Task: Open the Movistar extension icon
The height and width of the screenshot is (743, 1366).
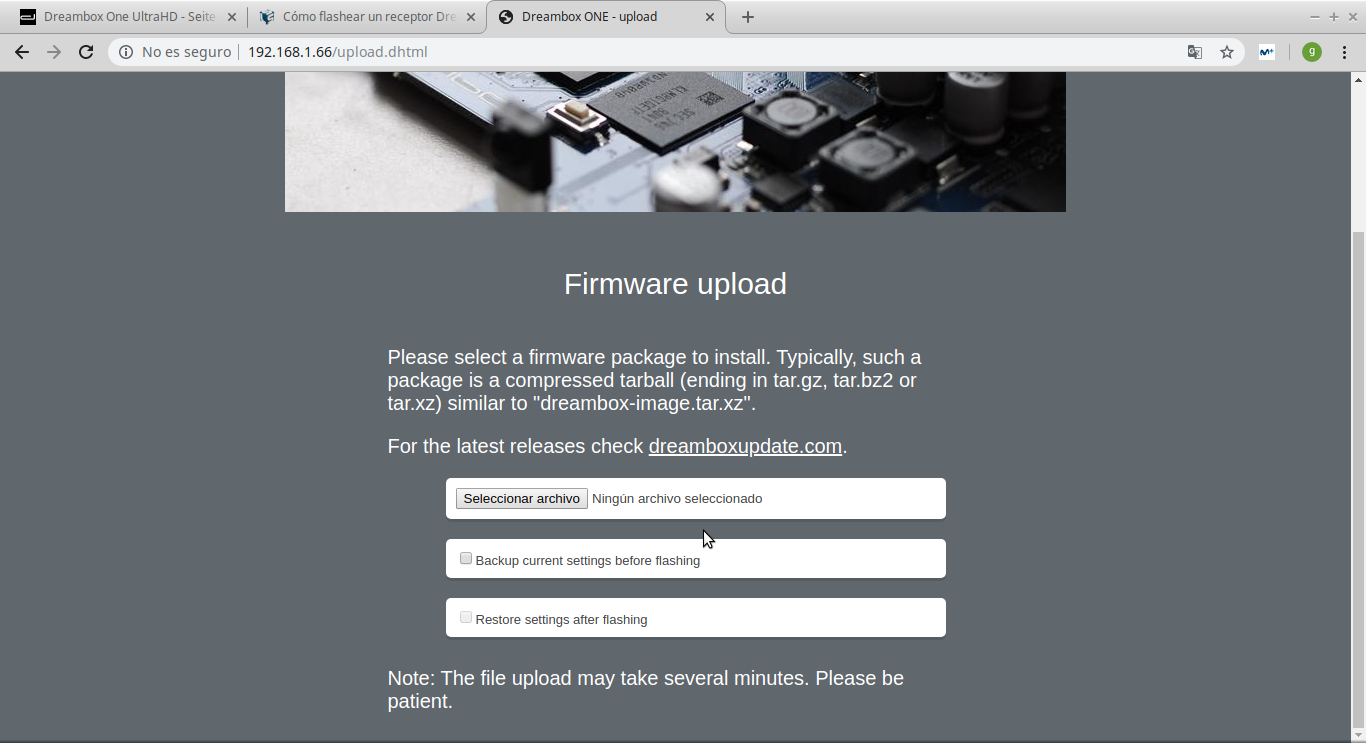Action: click(x=1267, y=52)
